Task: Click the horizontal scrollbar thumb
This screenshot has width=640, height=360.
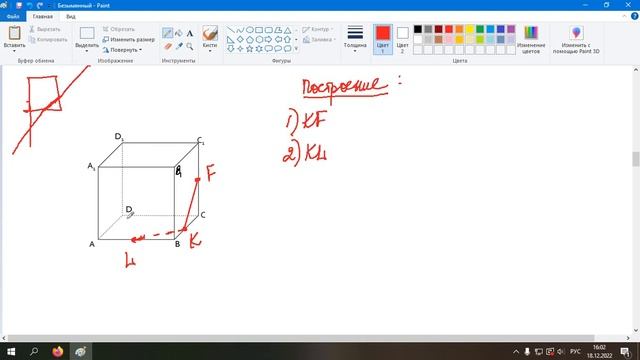Action: point(301,338)
